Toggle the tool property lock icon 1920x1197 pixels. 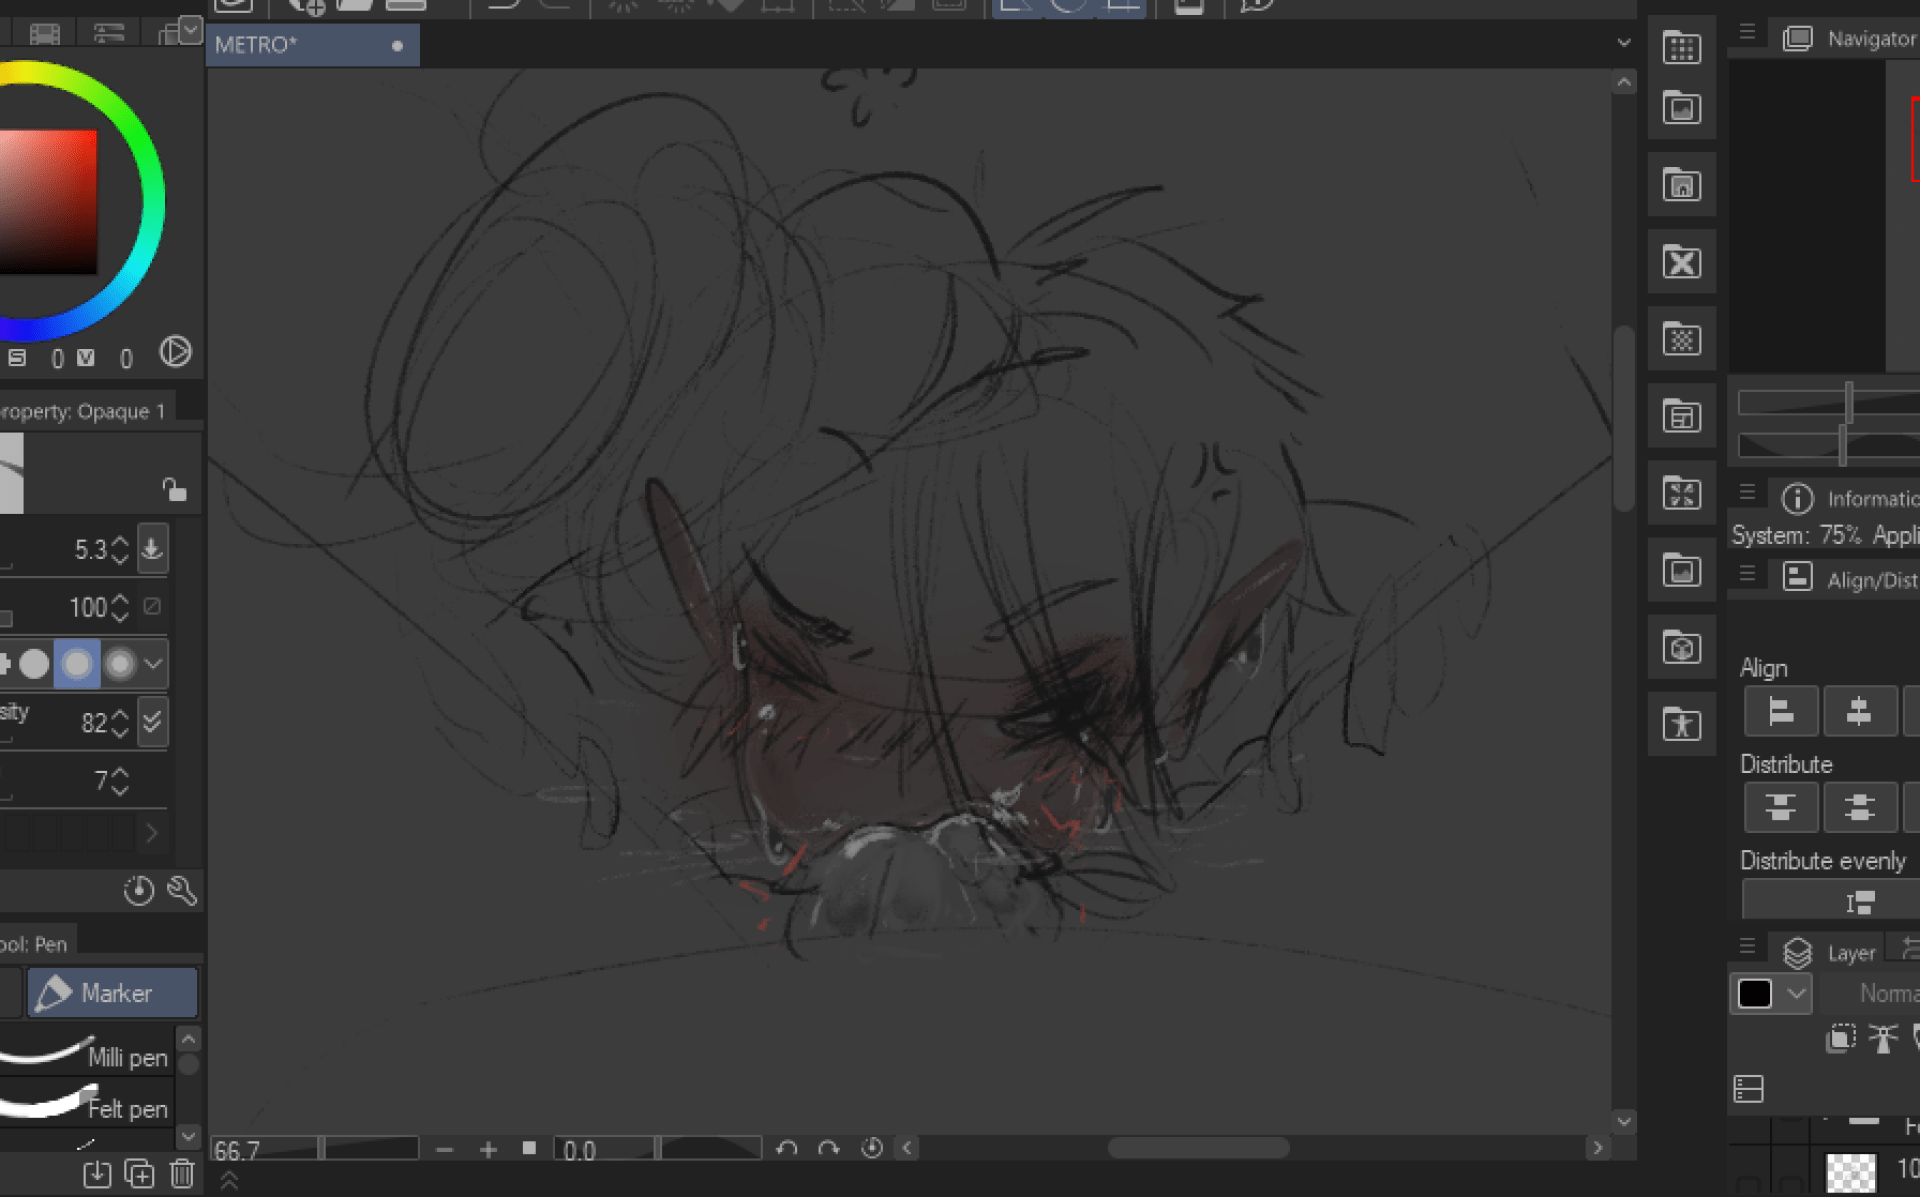click(174, 489)
